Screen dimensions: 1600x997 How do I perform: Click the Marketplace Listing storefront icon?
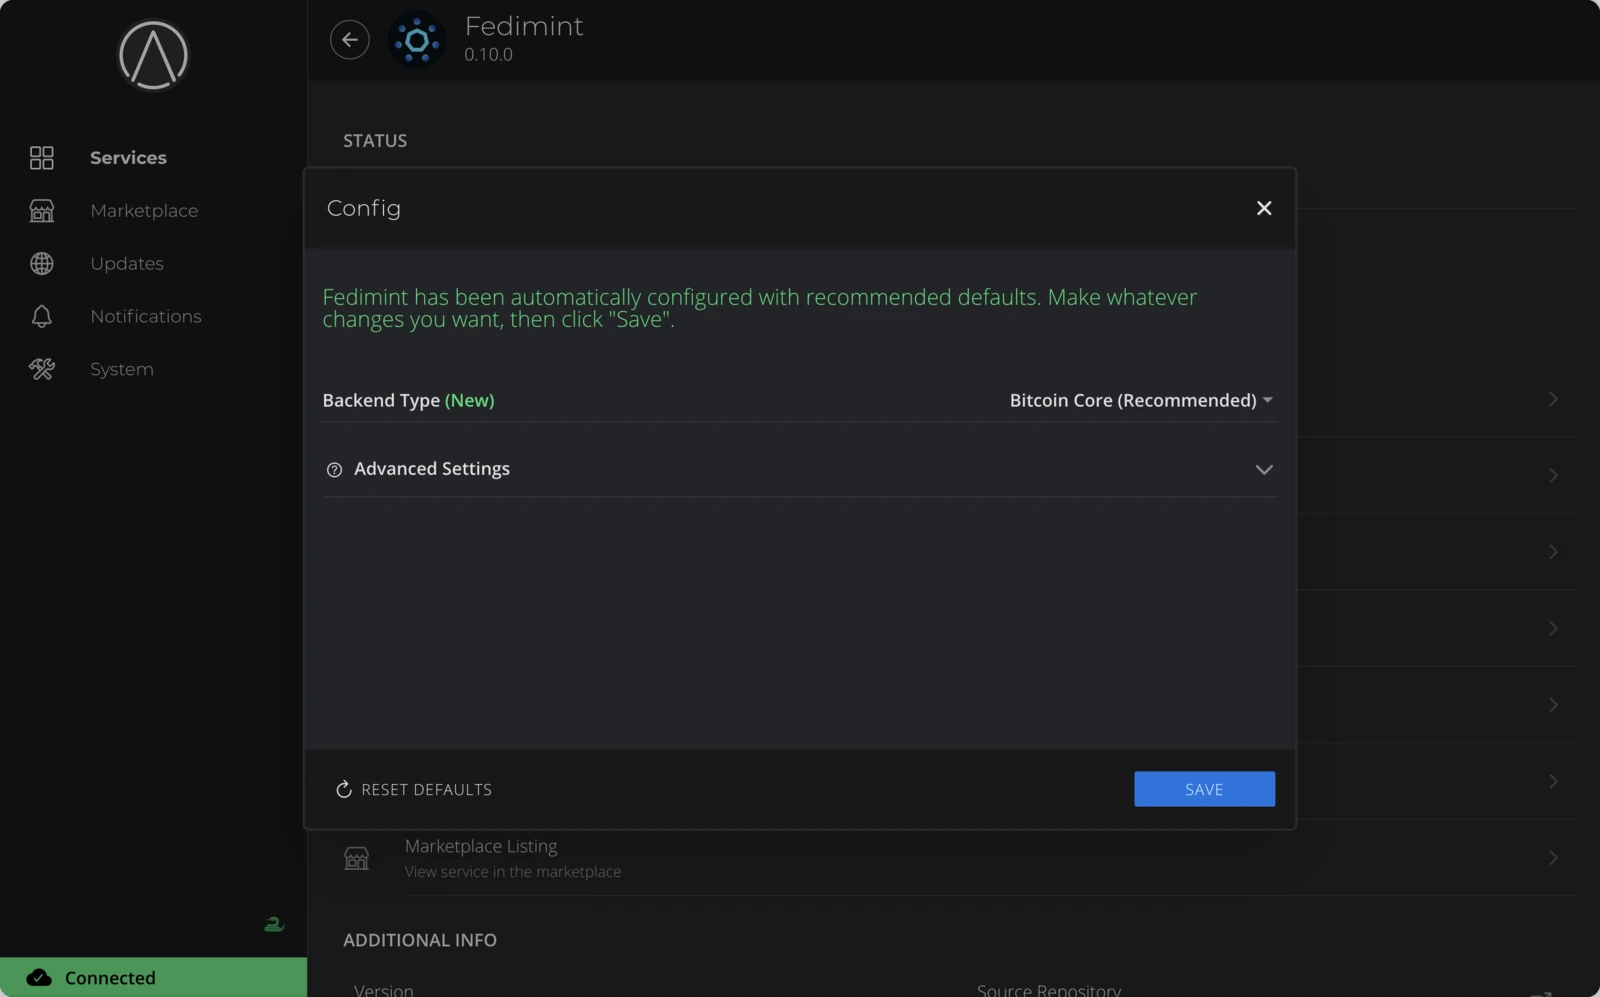pos(356,858)
